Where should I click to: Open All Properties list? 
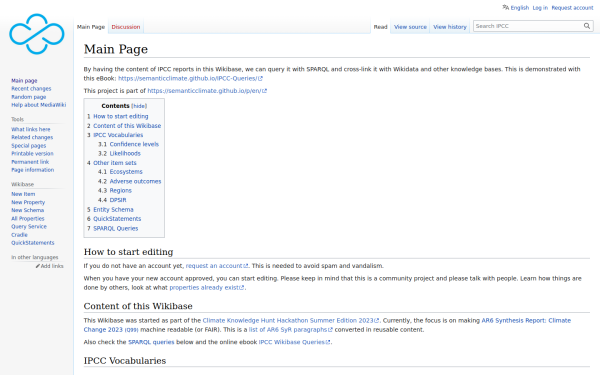click(x=28, y=218)
